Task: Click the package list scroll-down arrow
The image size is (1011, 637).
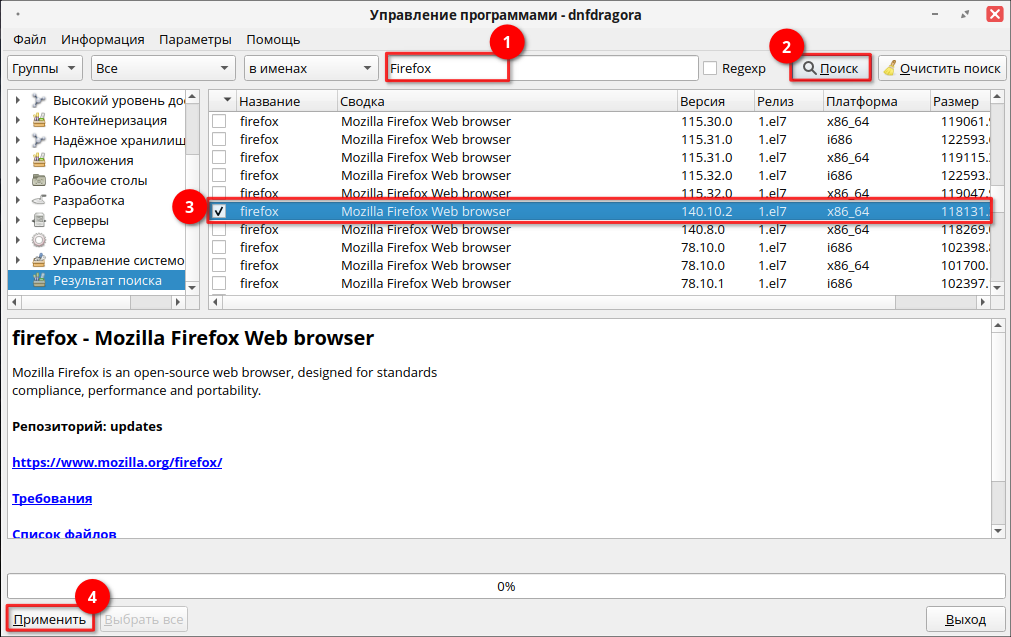Action: 997,288
